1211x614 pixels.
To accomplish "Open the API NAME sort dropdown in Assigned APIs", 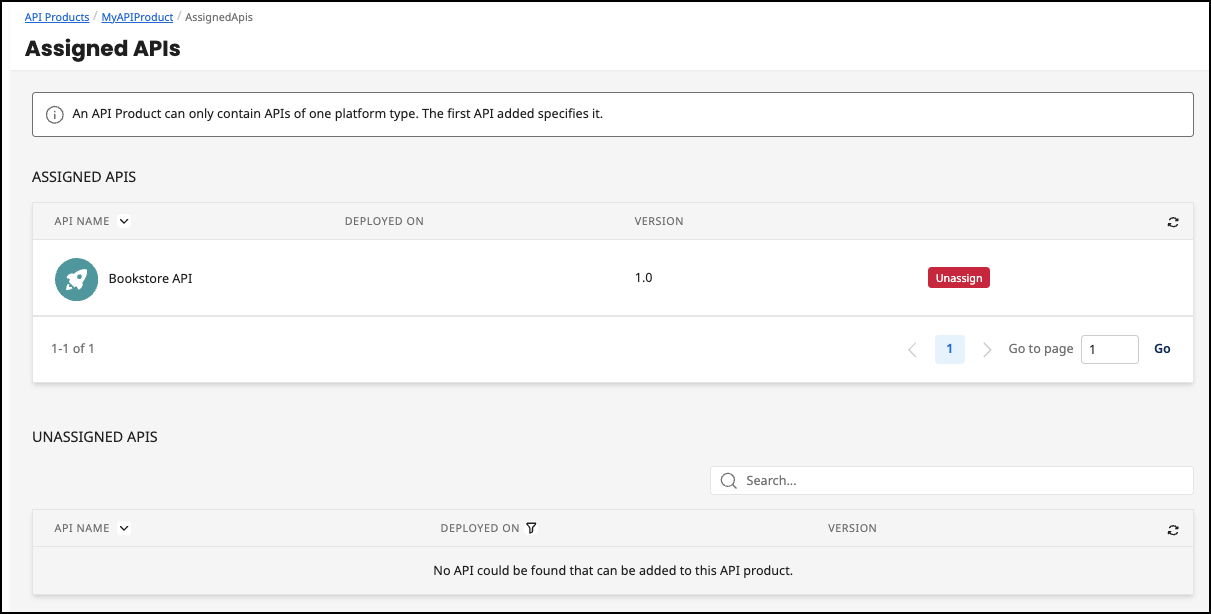I will [x=122, y=221].
